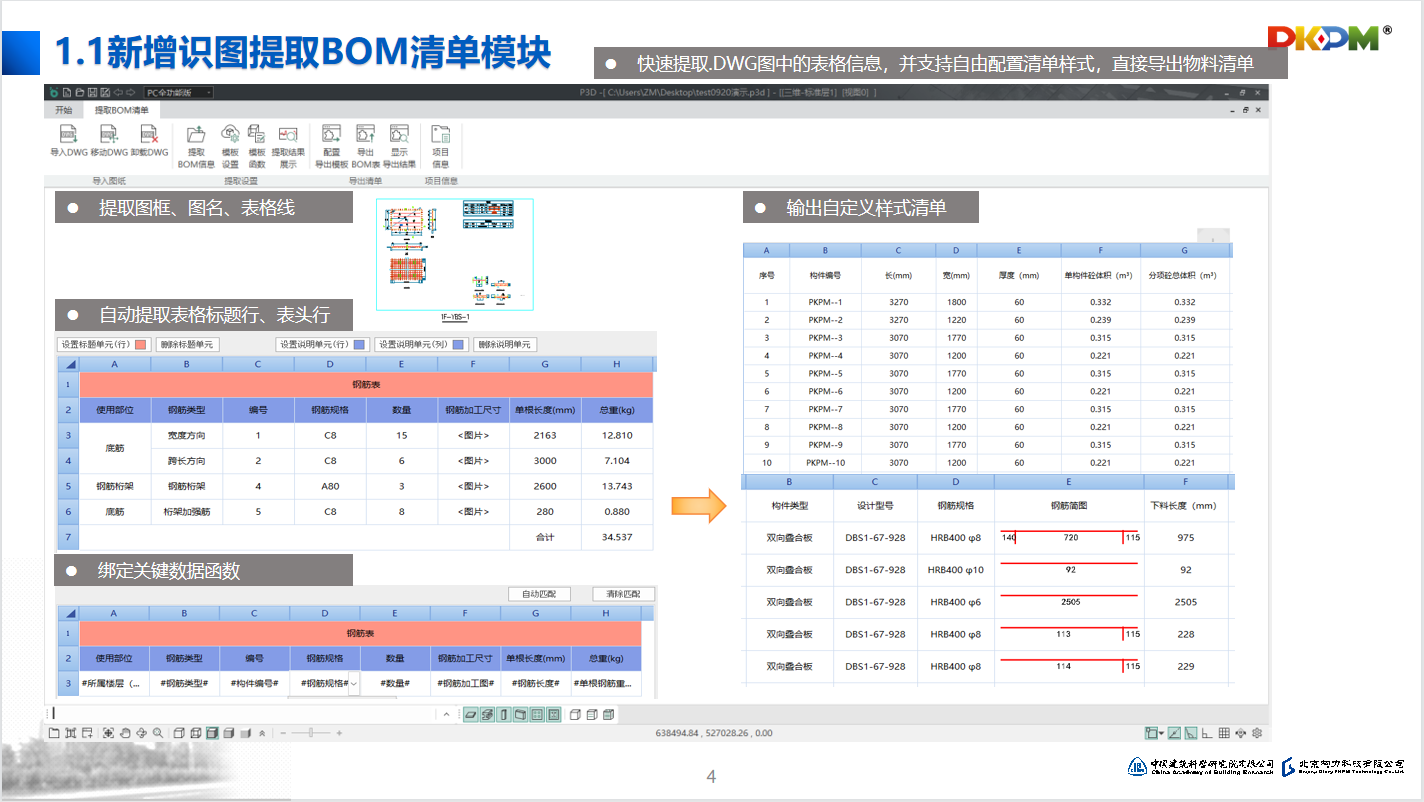Click the 合计 cell in rebar table

[x=545, y=537]
